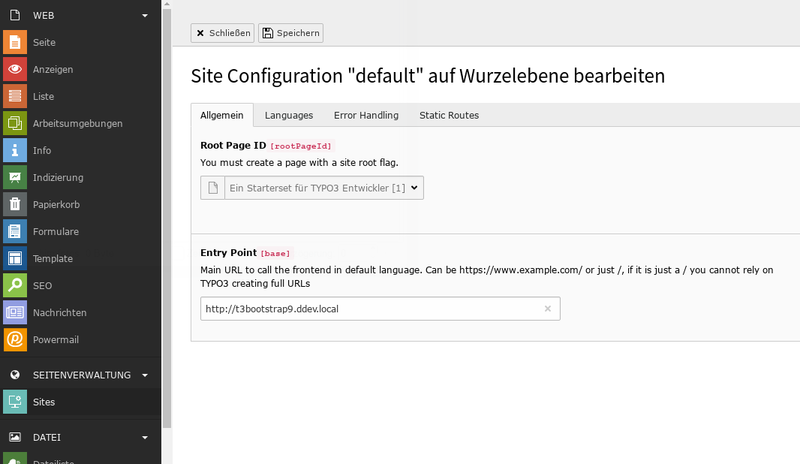Viewport: 800px width, 464px height.
Task: Open the Static Routes tab
Action: coord(449,115)
